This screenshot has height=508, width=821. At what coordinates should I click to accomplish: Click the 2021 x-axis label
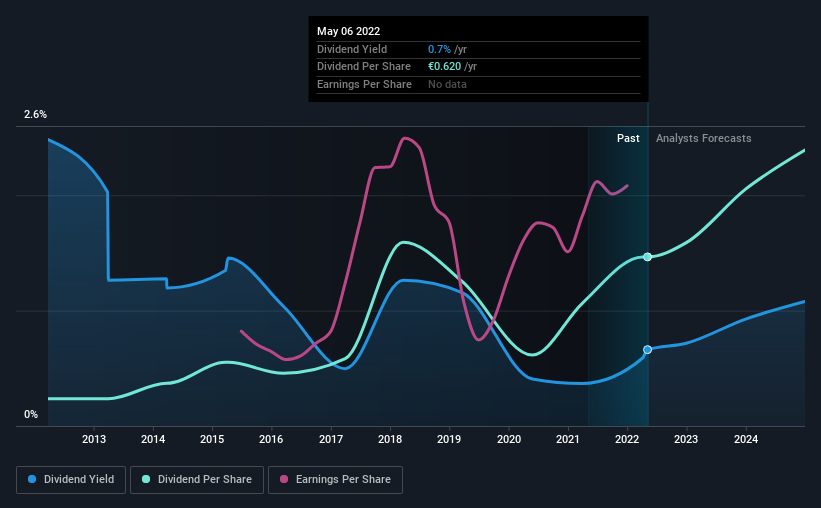click(568, 439)
